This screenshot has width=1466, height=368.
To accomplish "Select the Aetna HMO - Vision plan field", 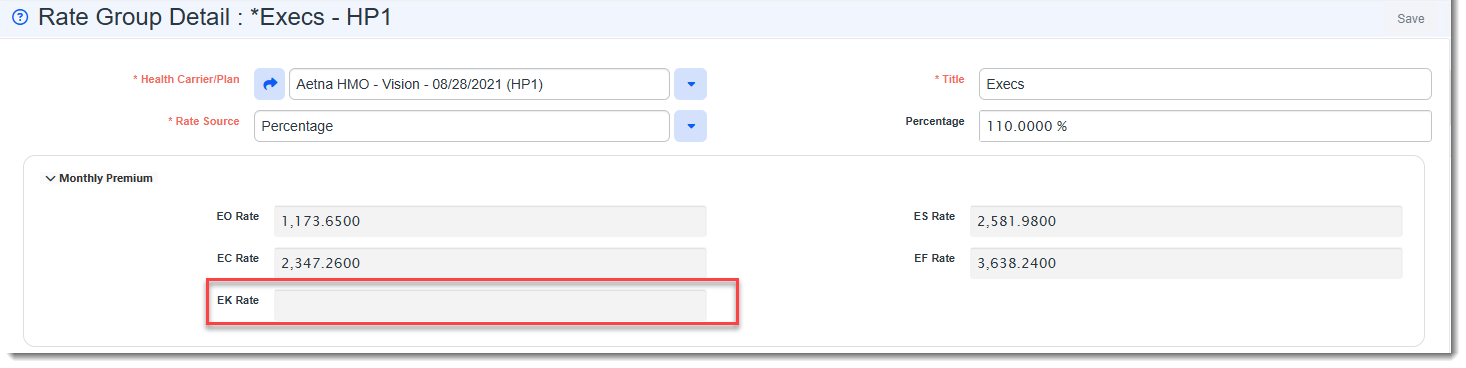I will click(x=479, y=84).
